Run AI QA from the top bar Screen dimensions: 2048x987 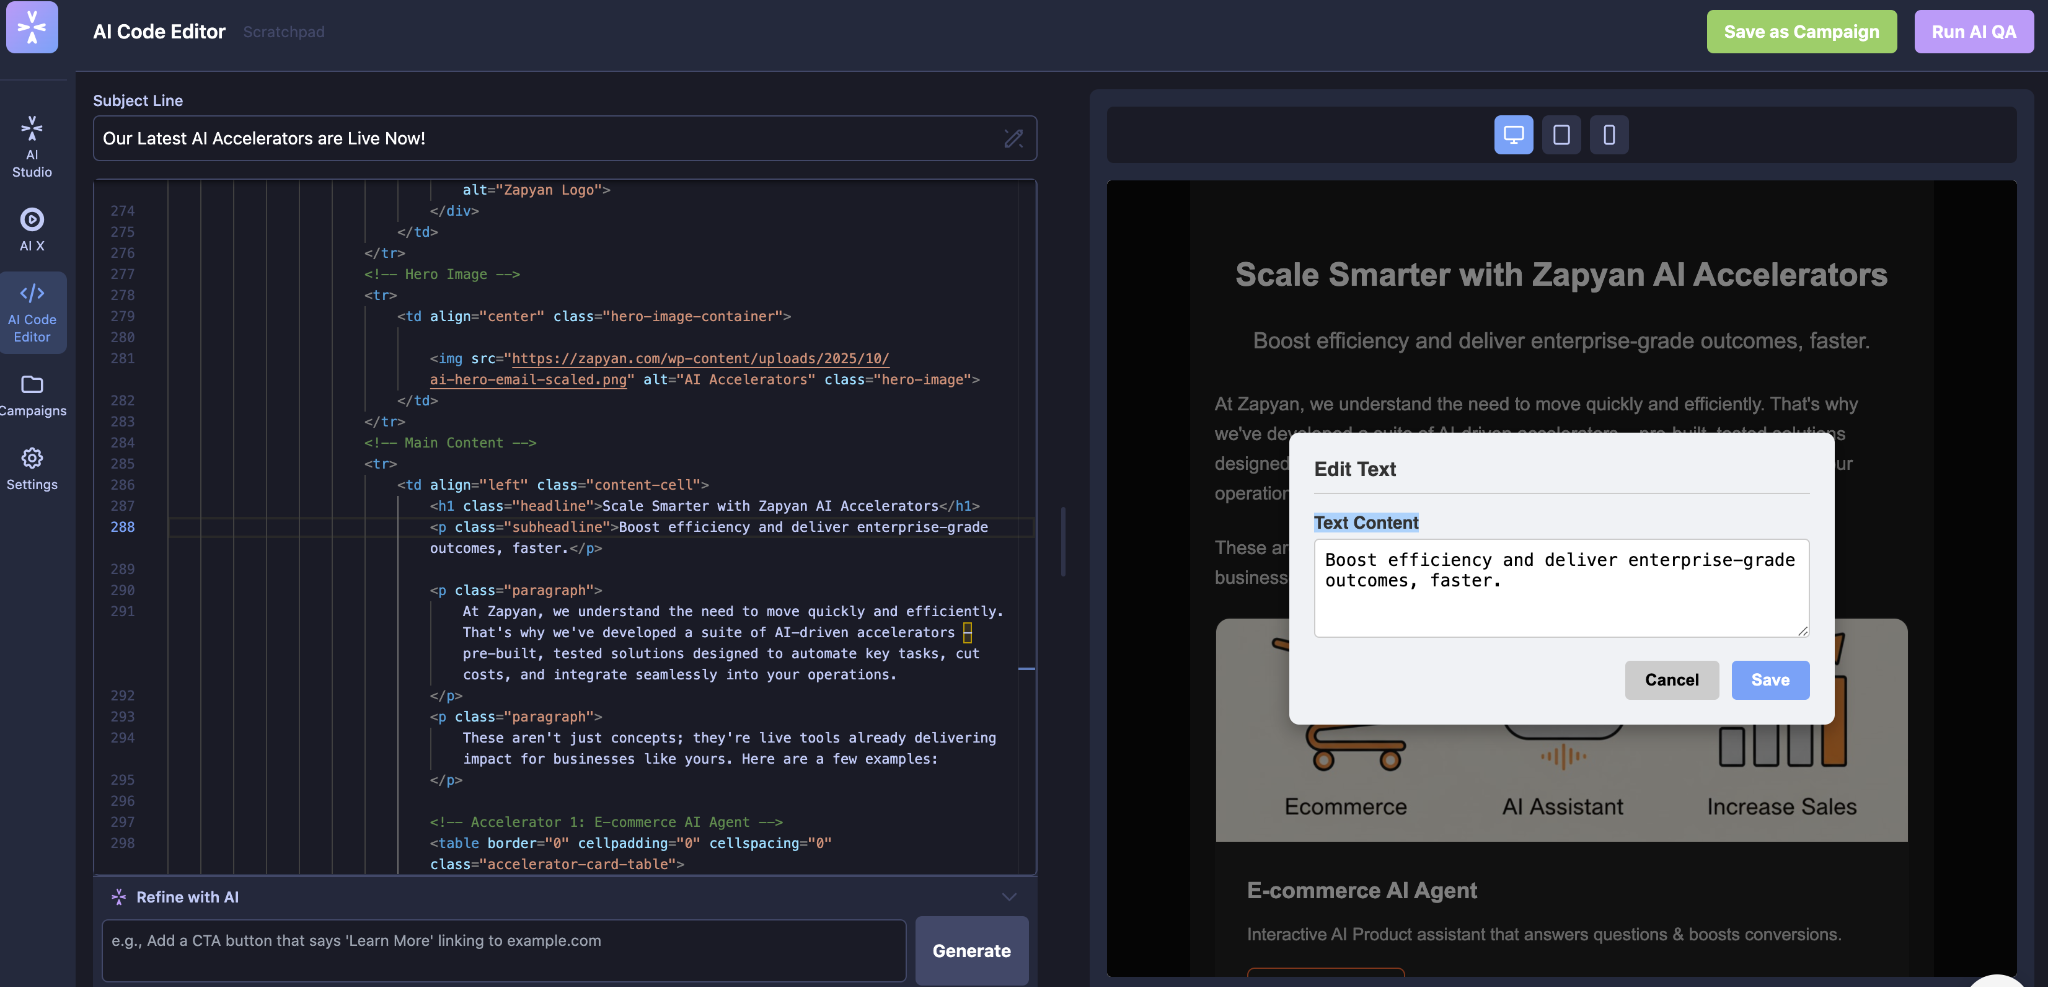pyautogui.click(x=1972, y=31)
